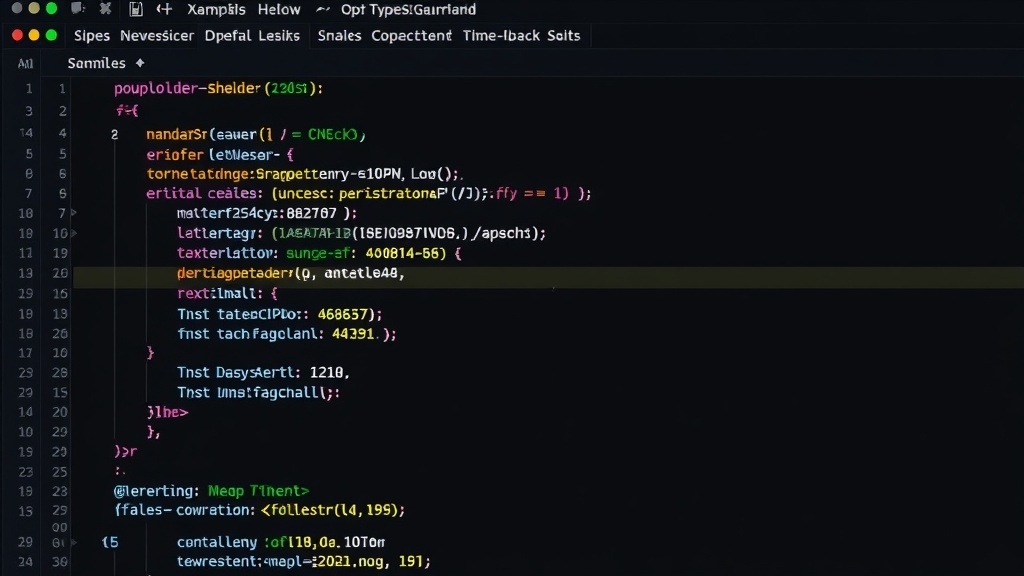Viewport: 1024px width, 576px height.
Task: Click the fales-cowration: code line
Action: [259, 510]
